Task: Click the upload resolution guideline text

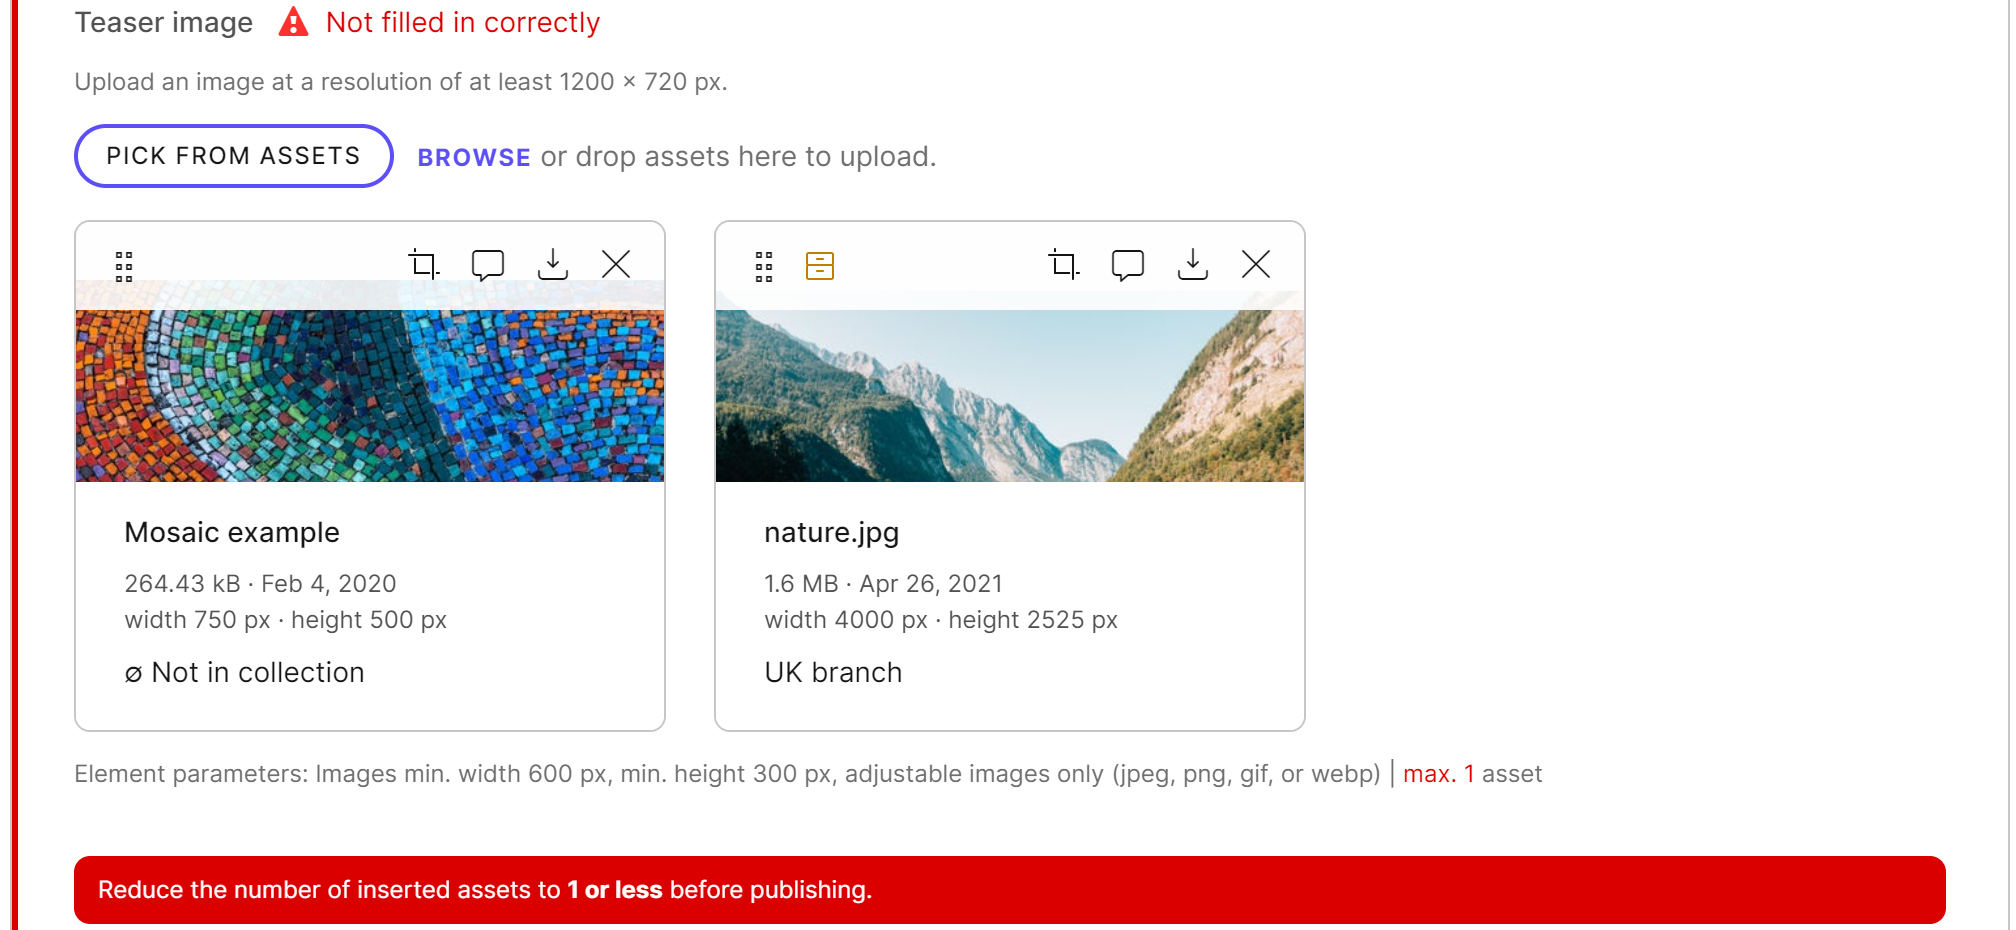Action: pyautogui.click(x=401, y=82)
